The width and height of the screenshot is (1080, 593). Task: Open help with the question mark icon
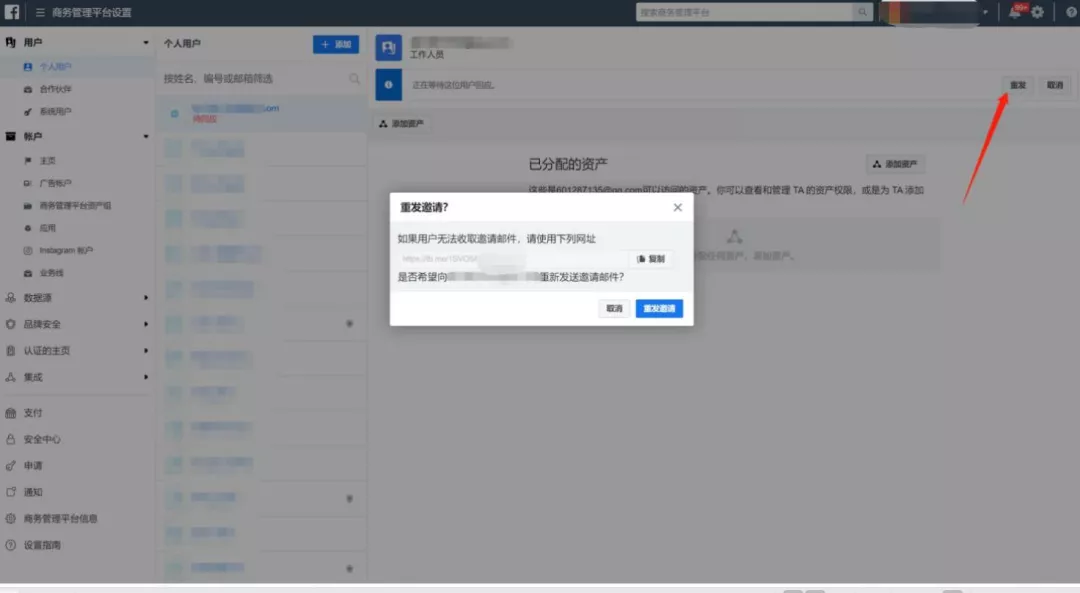coord(1069,13)
